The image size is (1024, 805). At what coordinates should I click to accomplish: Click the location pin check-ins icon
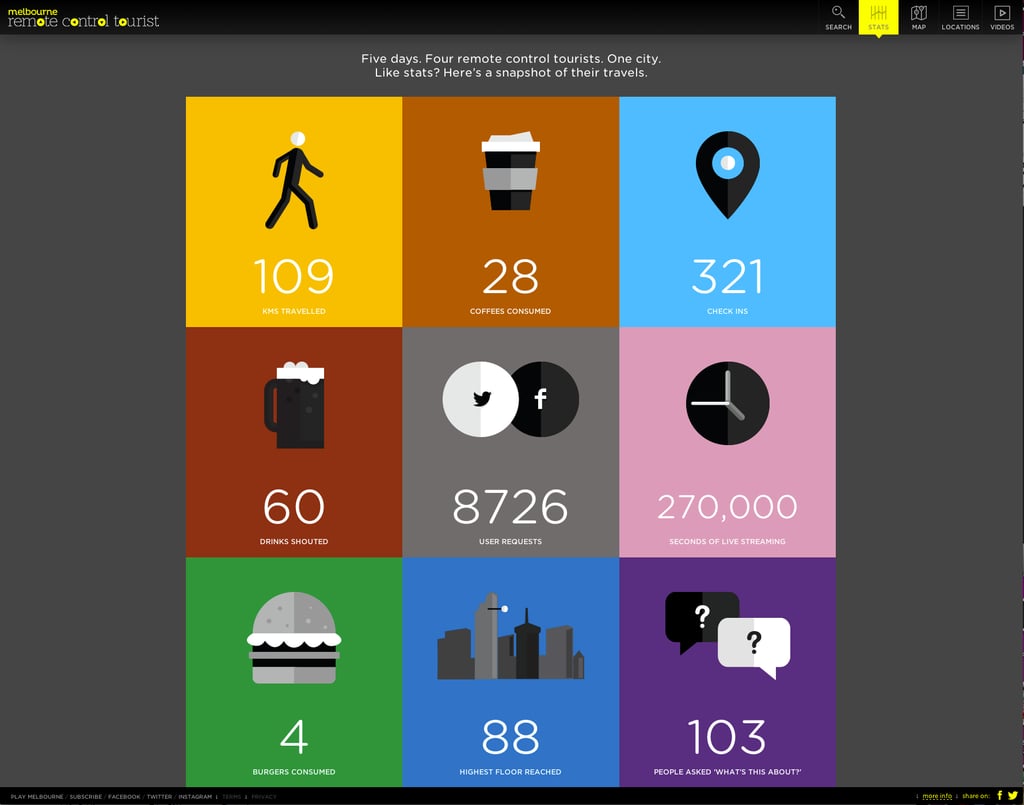coord(728,174)
